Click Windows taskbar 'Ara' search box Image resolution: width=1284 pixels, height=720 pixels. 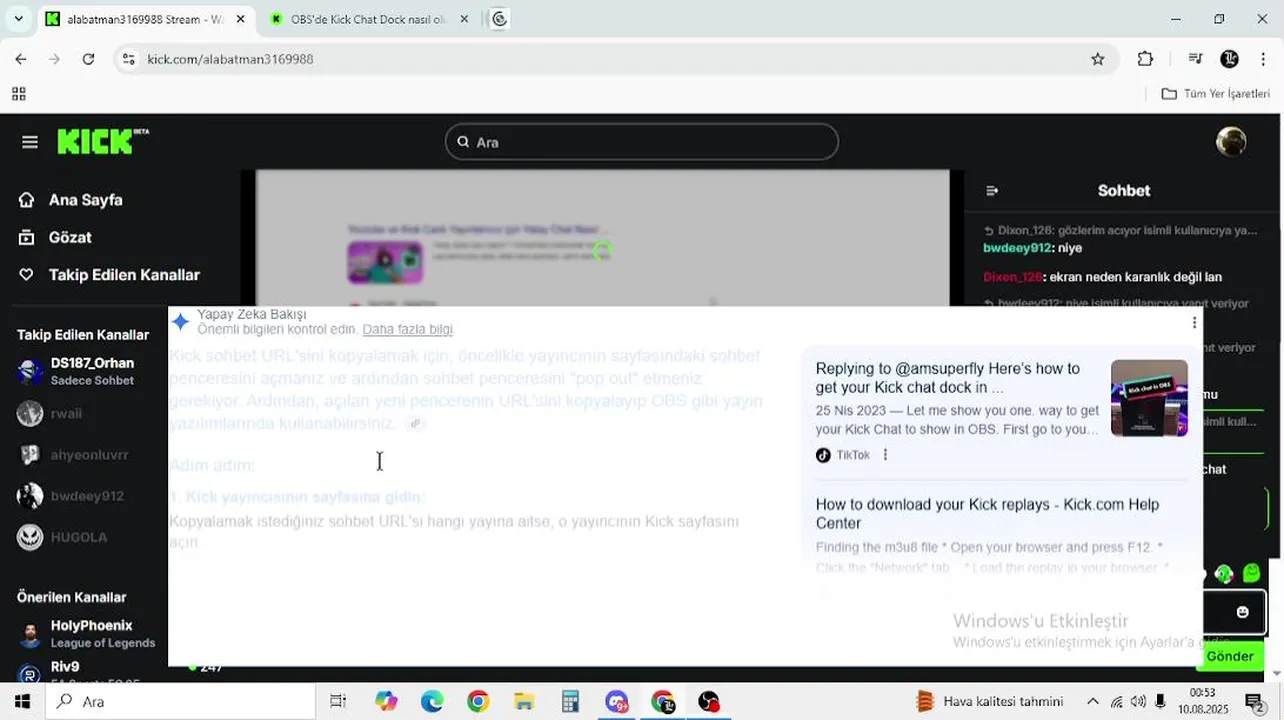(x=180, y=701)
